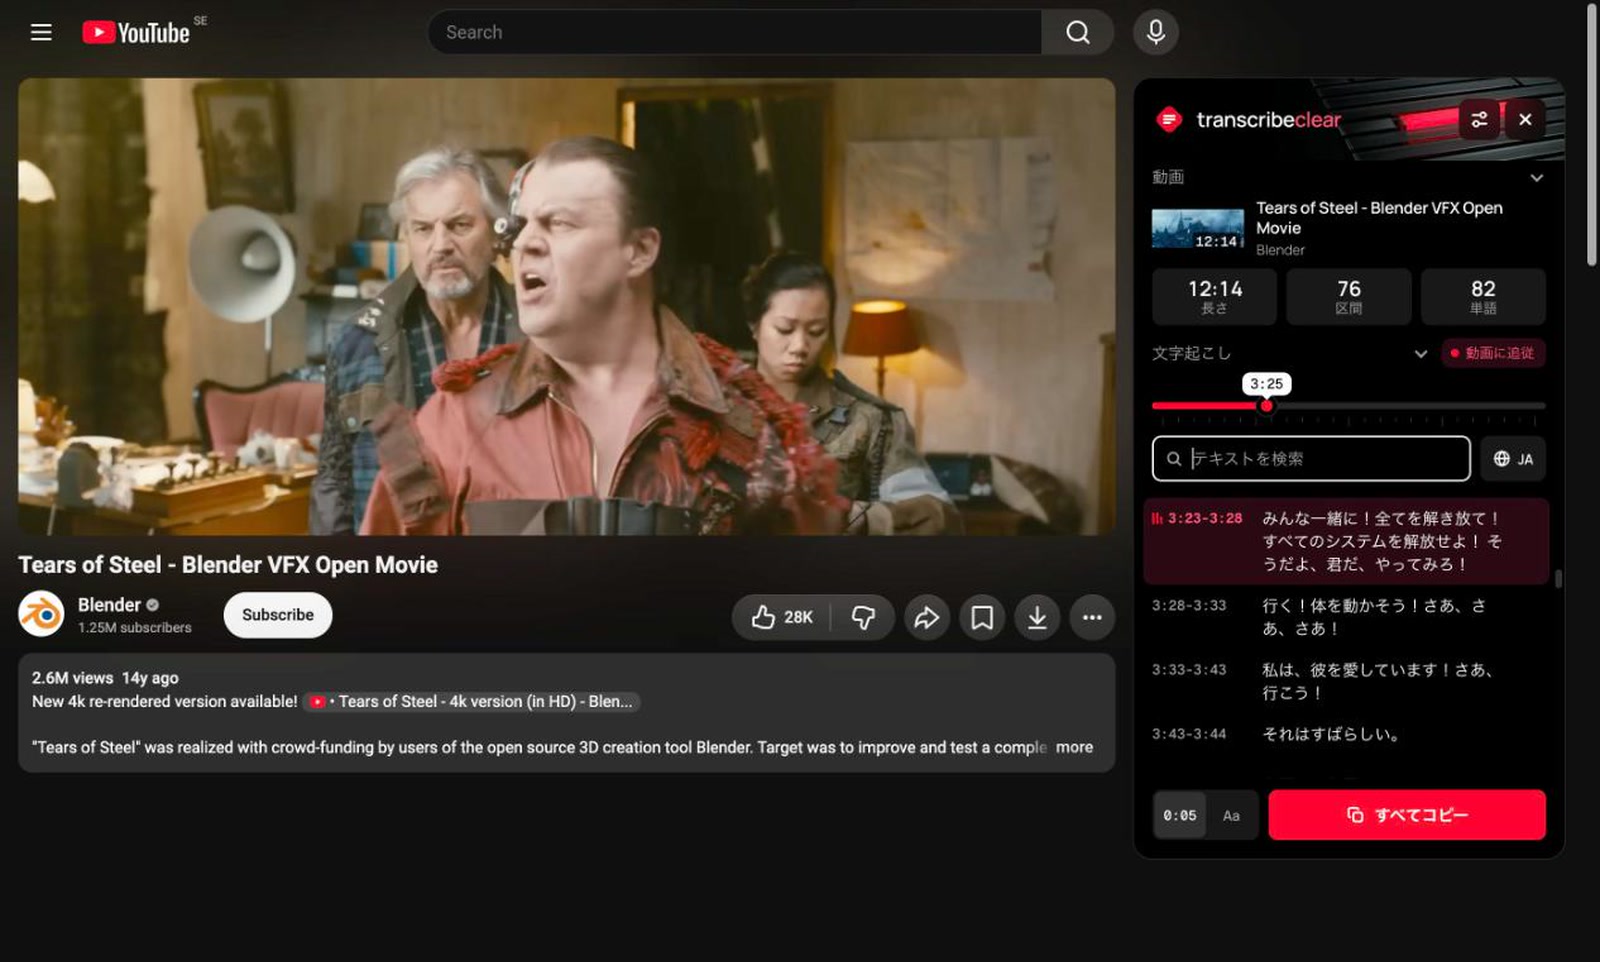Open the share arrow button
The image size is (1600, 962).
927,617
